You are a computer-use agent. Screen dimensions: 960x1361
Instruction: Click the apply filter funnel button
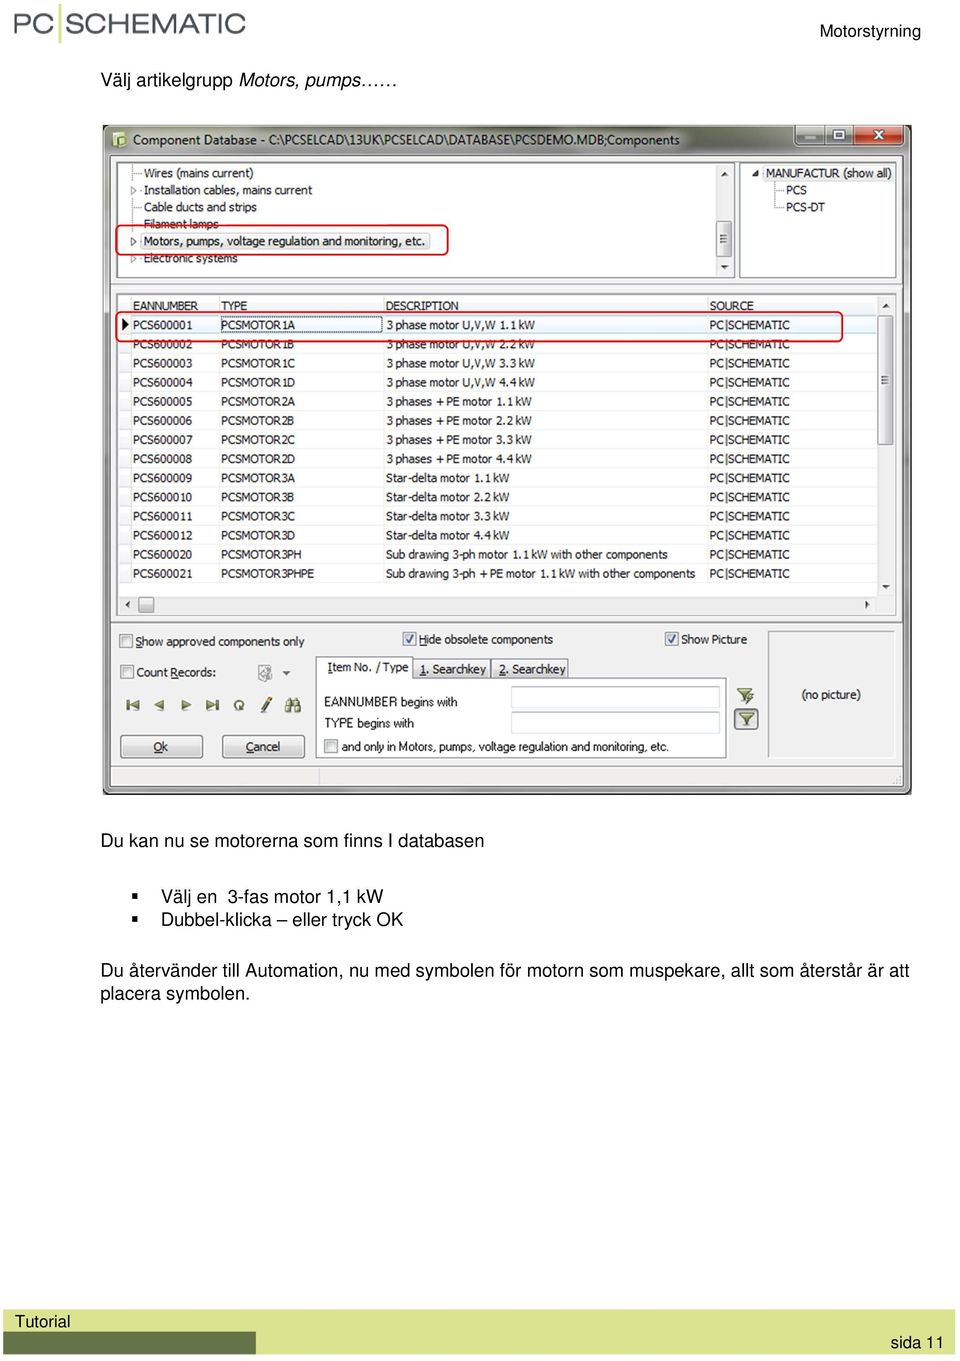746,719
